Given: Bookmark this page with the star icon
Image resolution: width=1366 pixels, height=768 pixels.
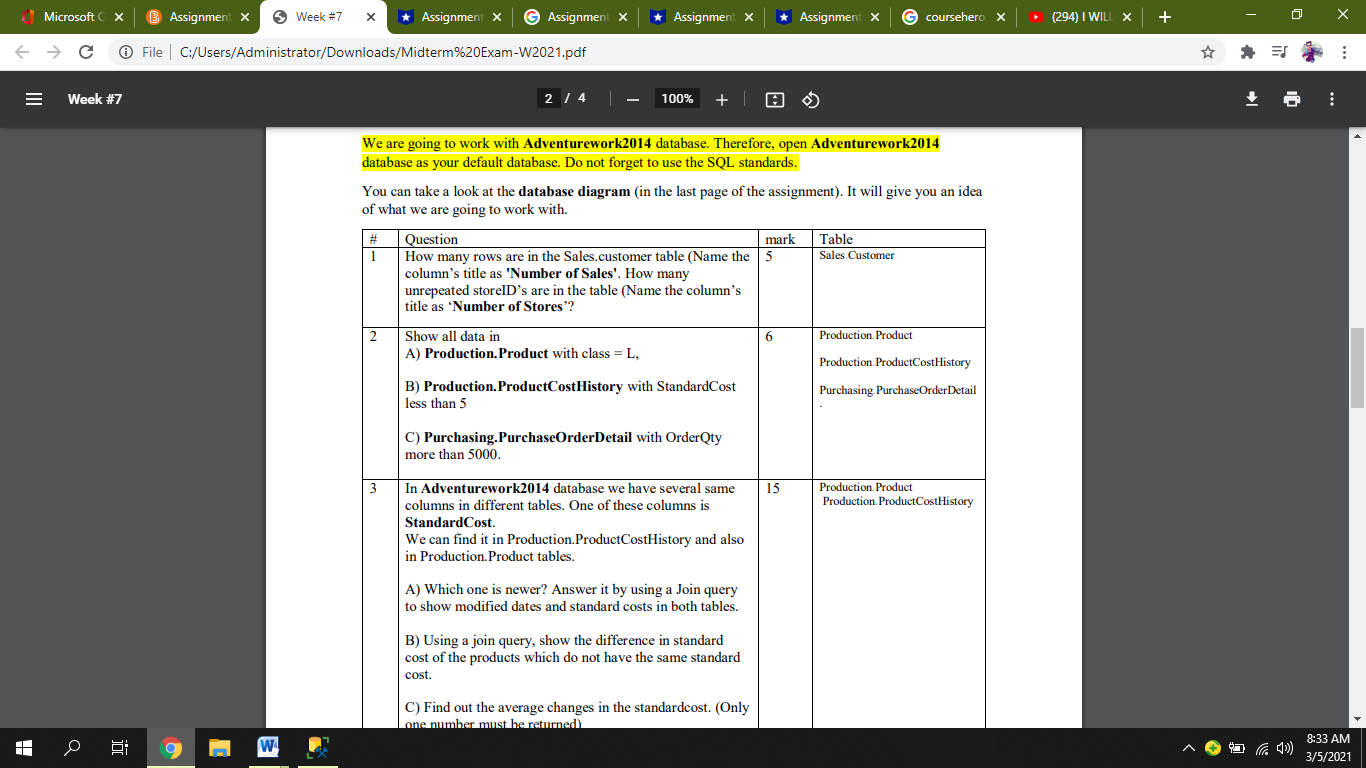Looking at the screenshot, I should coord(1208,52).
